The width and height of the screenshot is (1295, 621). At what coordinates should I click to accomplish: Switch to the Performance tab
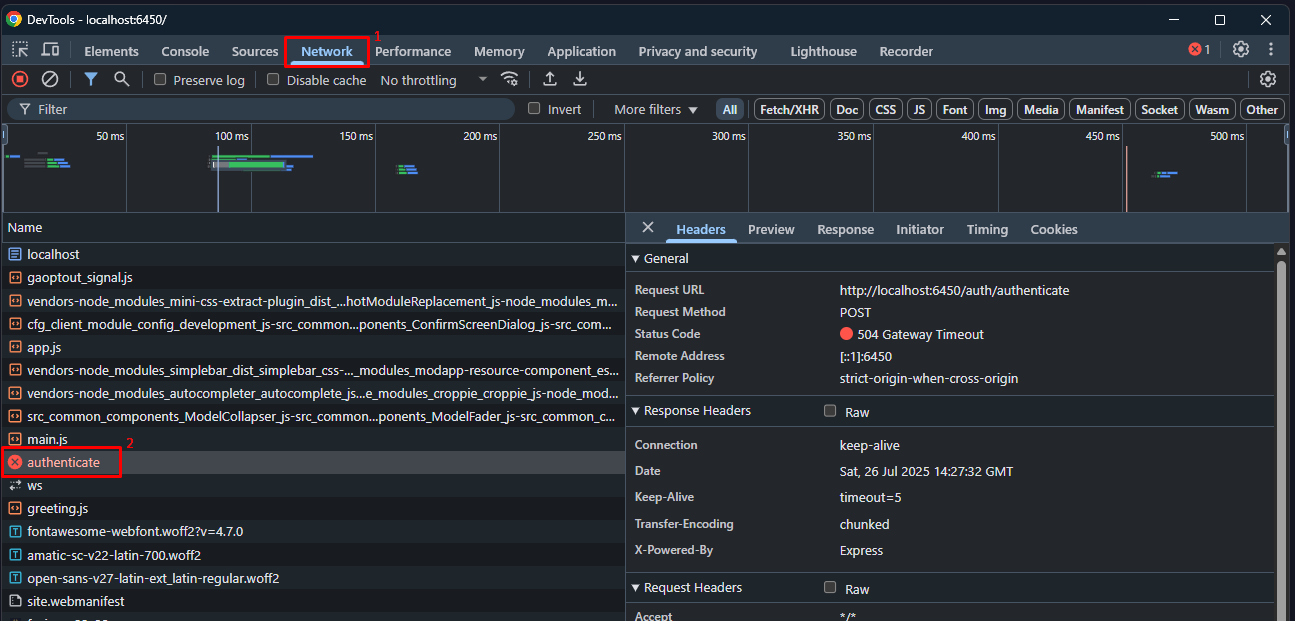tap(413, 51)
